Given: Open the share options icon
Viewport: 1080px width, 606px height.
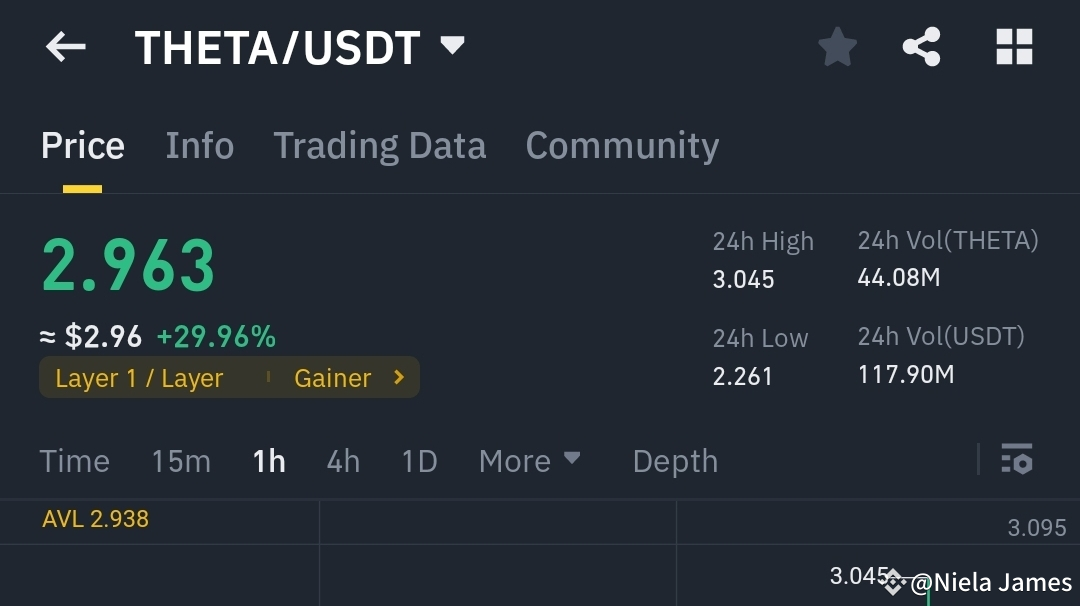Looking at the screenshot, I should pos(921,46).
